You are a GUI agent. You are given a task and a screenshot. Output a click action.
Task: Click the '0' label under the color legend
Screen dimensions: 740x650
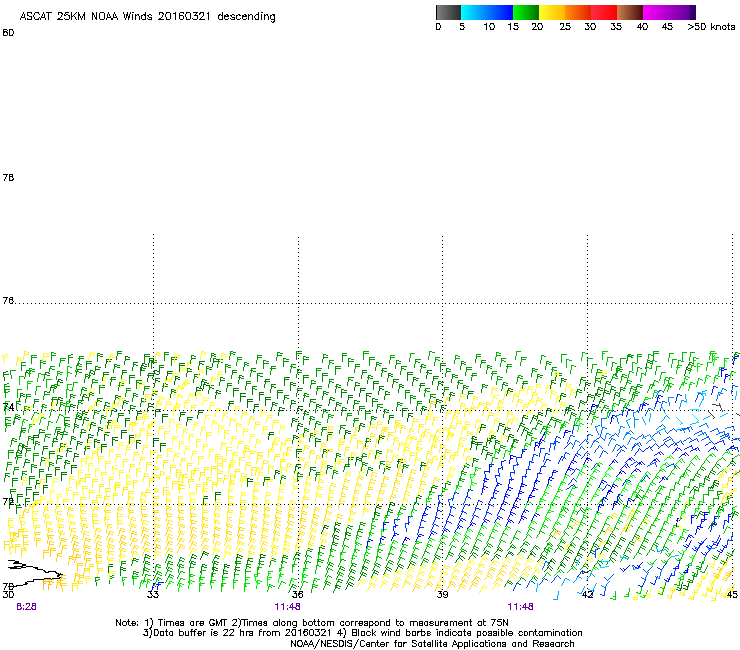tap(438, 27)
